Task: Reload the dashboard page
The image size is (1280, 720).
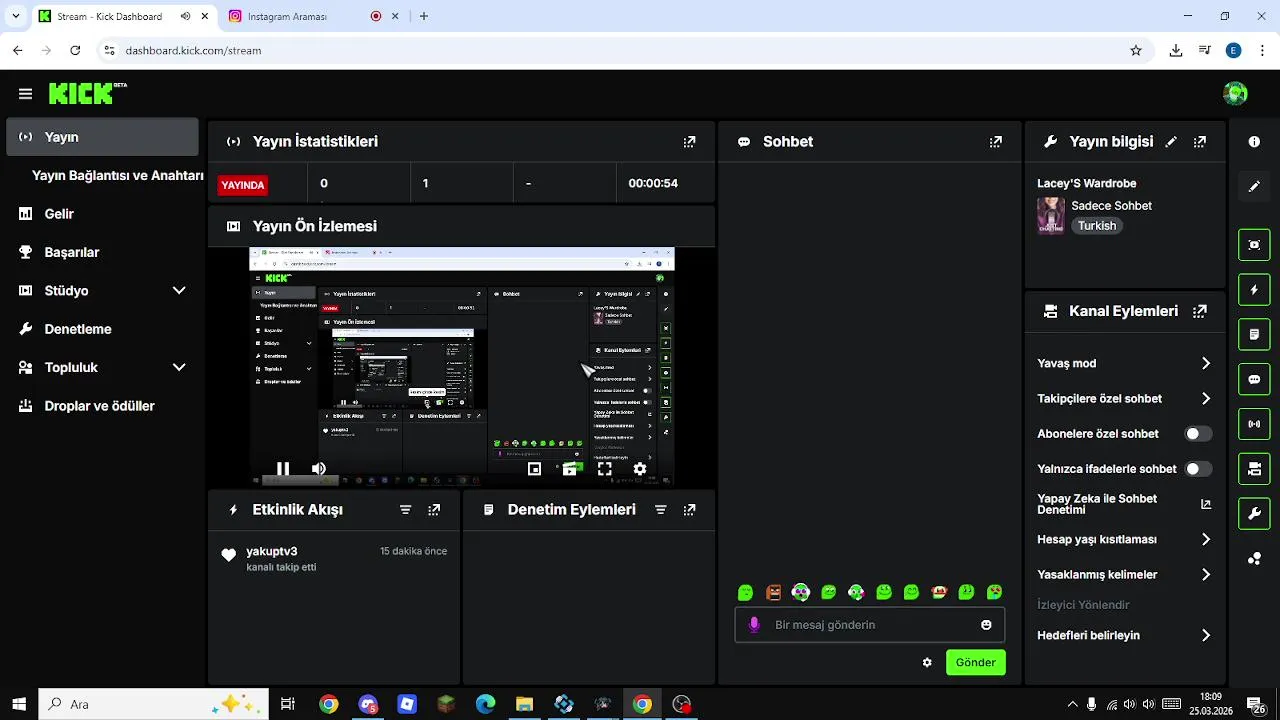Action: point(75,50)
